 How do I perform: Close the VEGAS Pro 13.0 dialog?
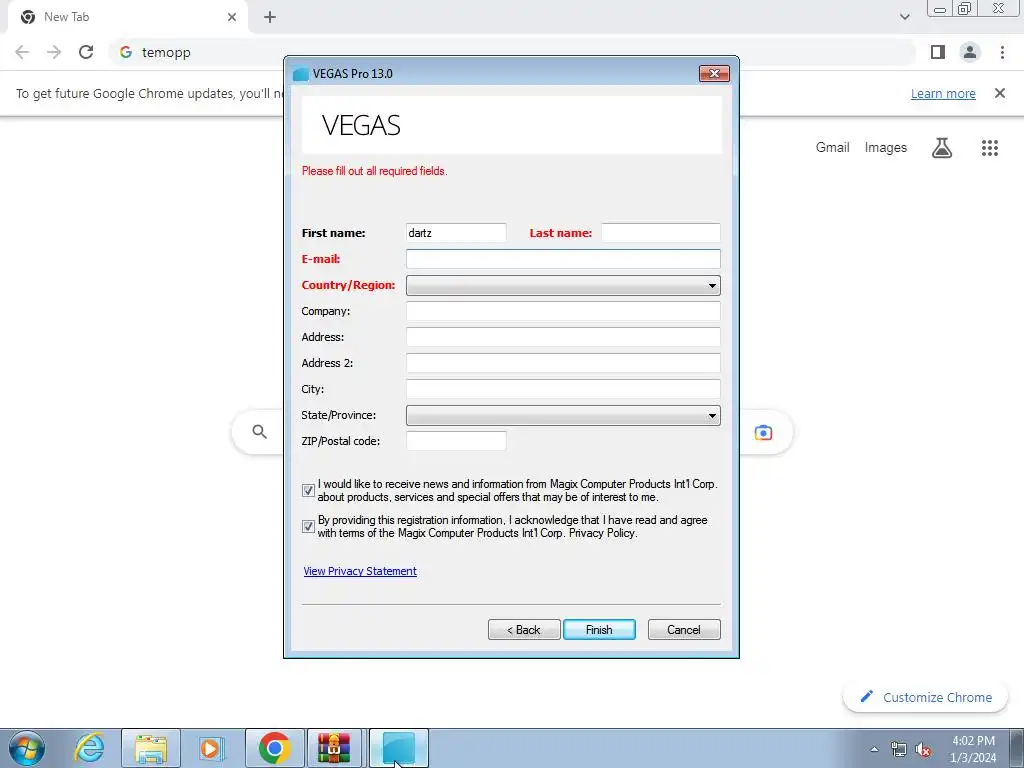point(714,74)
